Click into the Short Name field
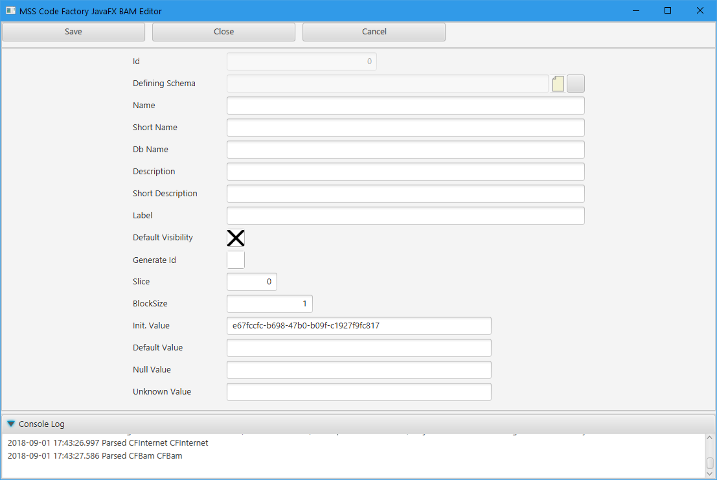 (x=405, y=128)
